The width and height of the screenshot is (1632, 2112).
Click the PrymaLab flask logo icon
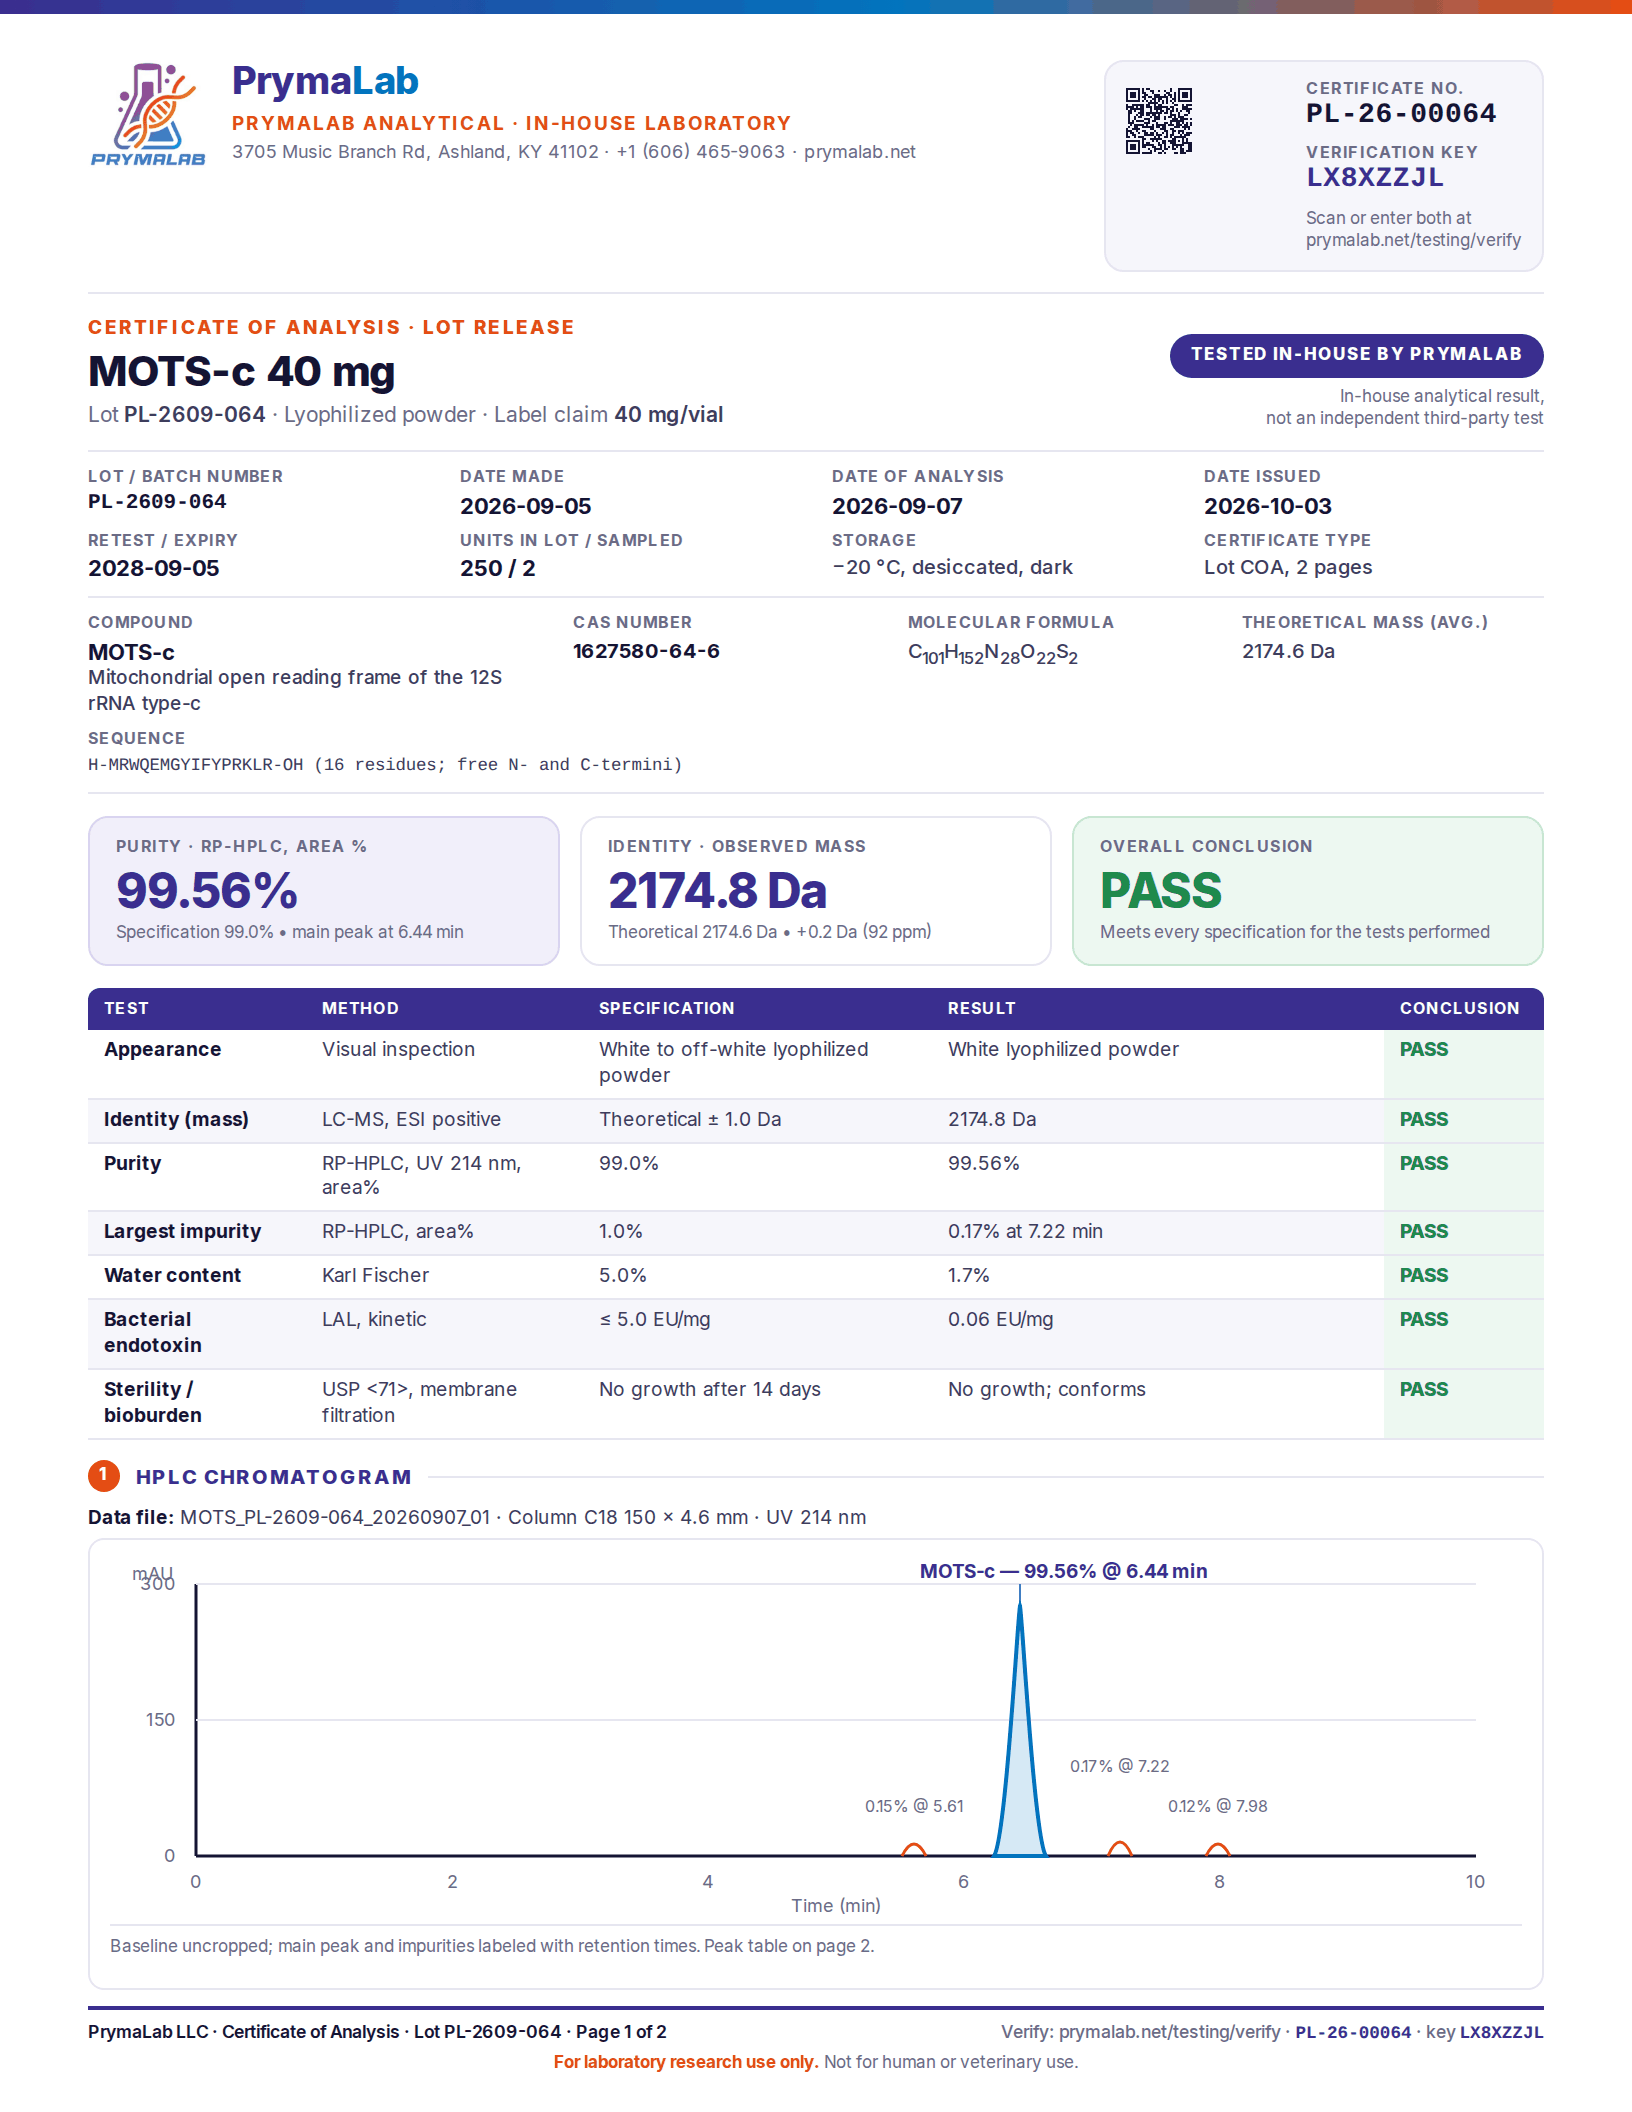tap(148, 114)
